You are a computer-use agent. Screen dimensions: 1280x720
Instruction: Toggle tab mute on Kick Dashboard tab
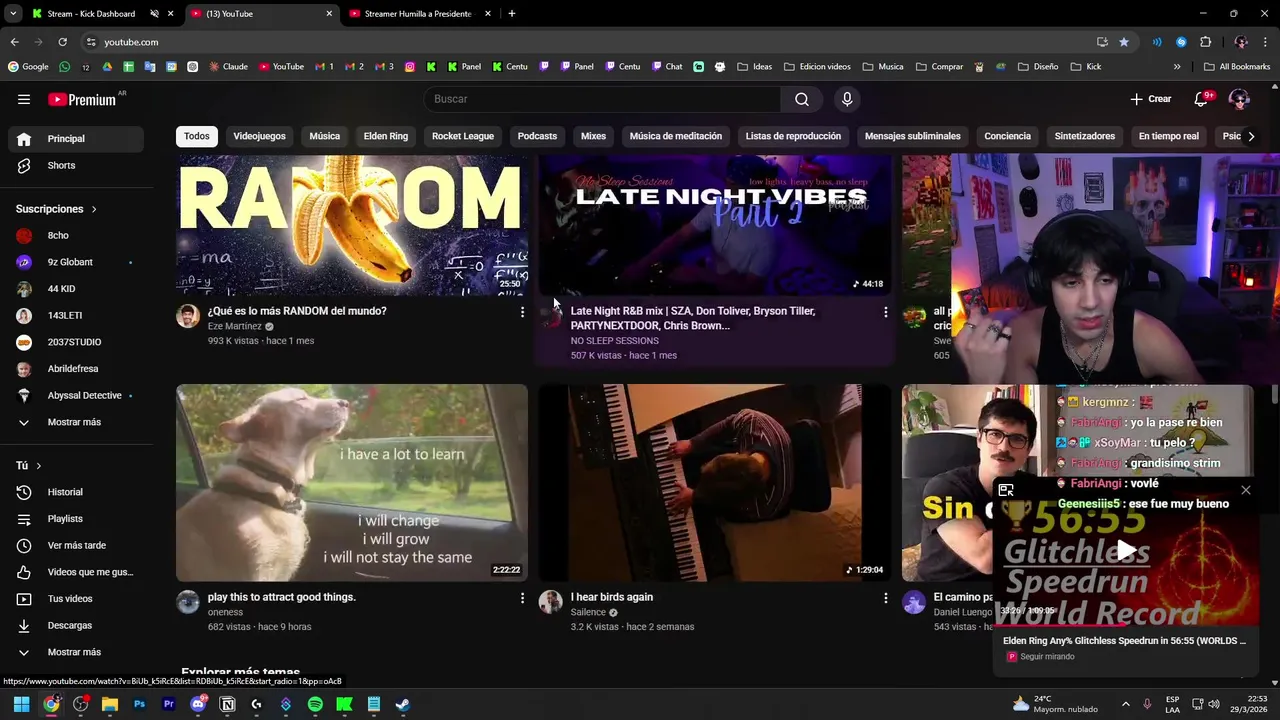pyautogui.click(x=154, y=14)
